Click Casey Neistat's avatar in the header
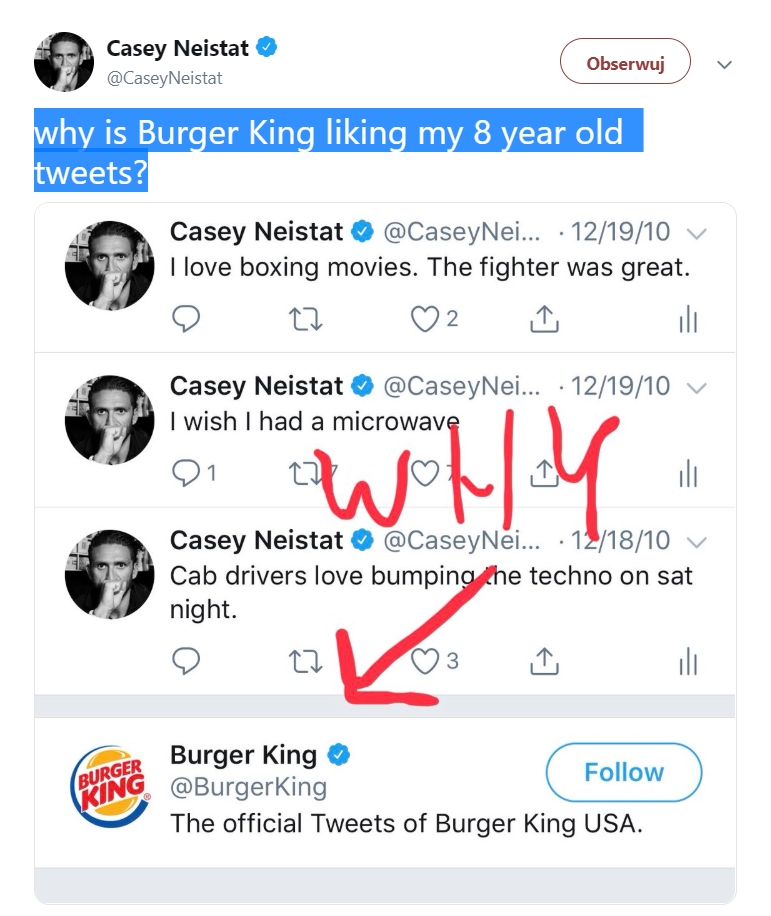This screenshot has width=771, height=916. (64, 61)
